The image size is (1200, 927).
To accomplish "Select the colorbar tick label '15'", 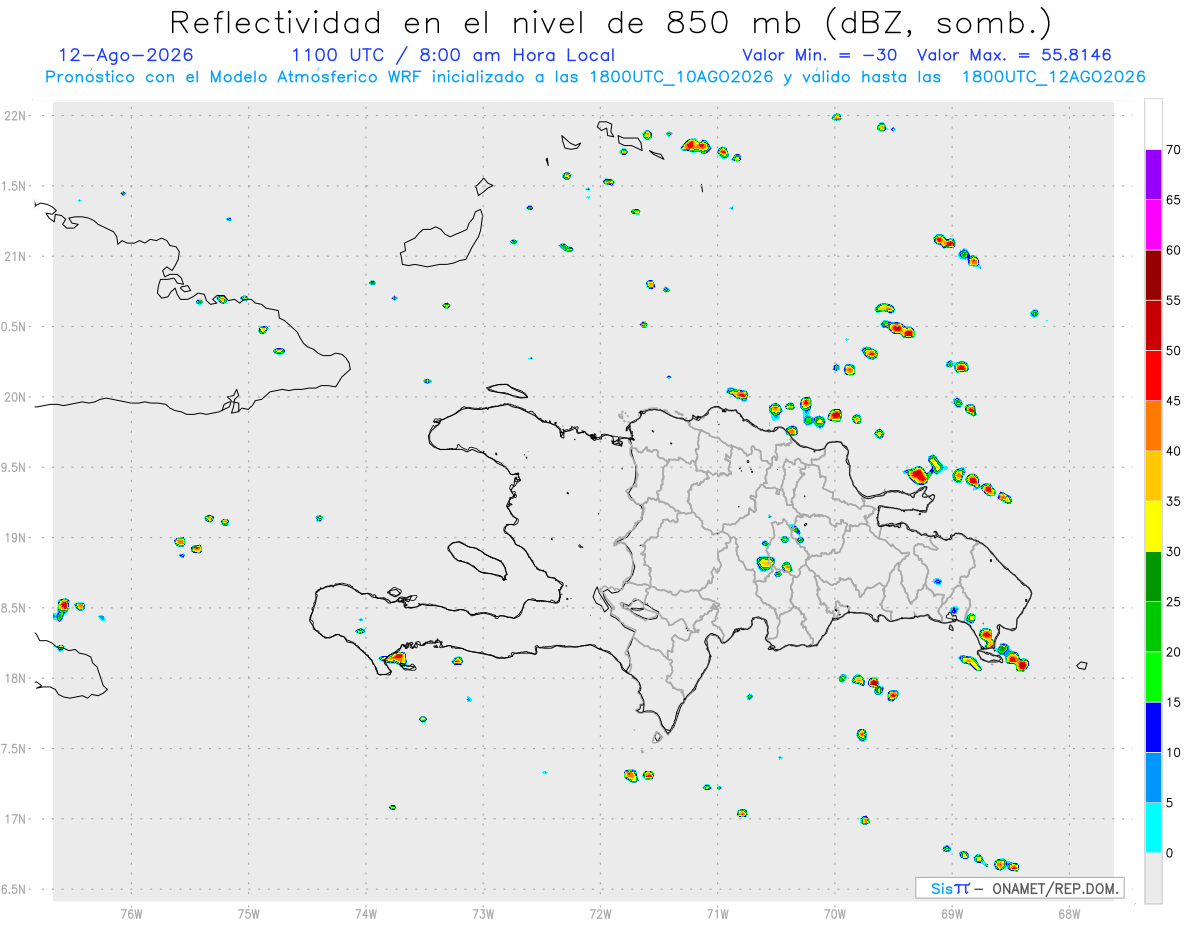I will 1174,702.
